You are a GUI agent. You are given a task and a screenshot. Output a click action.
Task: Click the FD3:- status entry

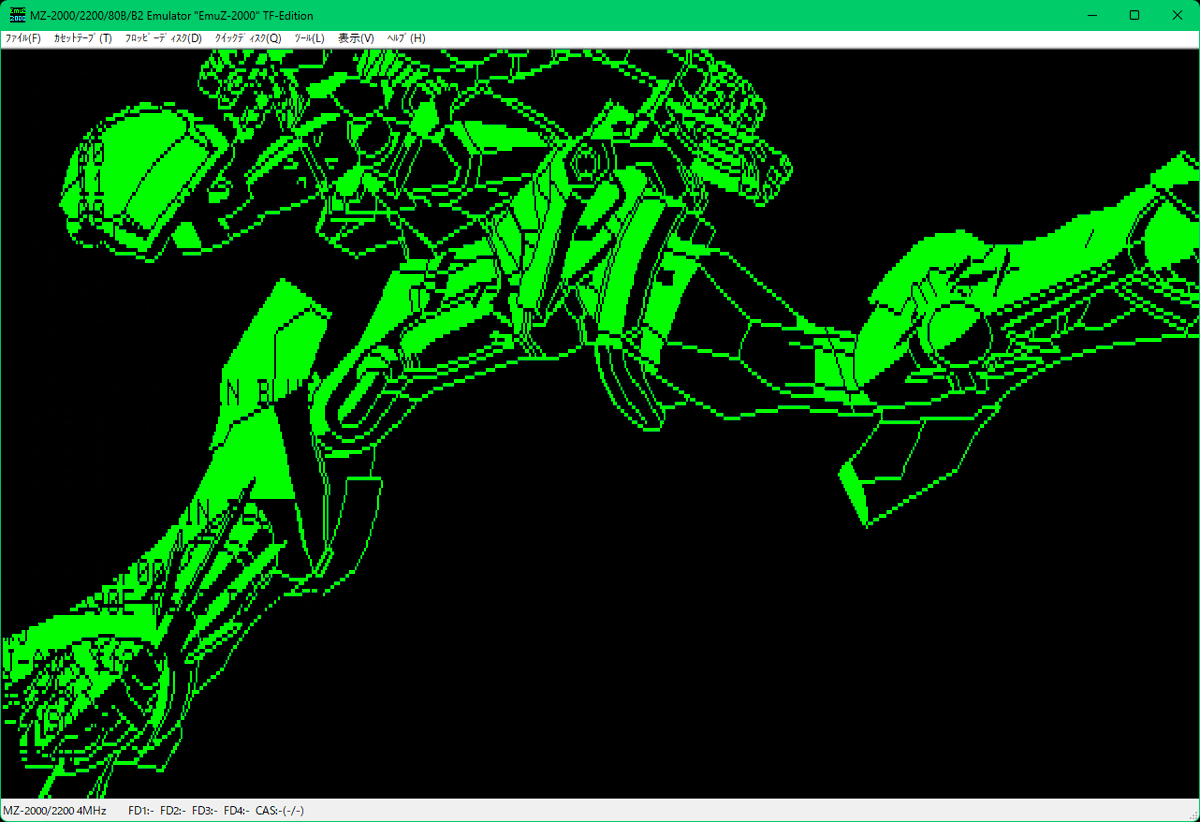205,810
